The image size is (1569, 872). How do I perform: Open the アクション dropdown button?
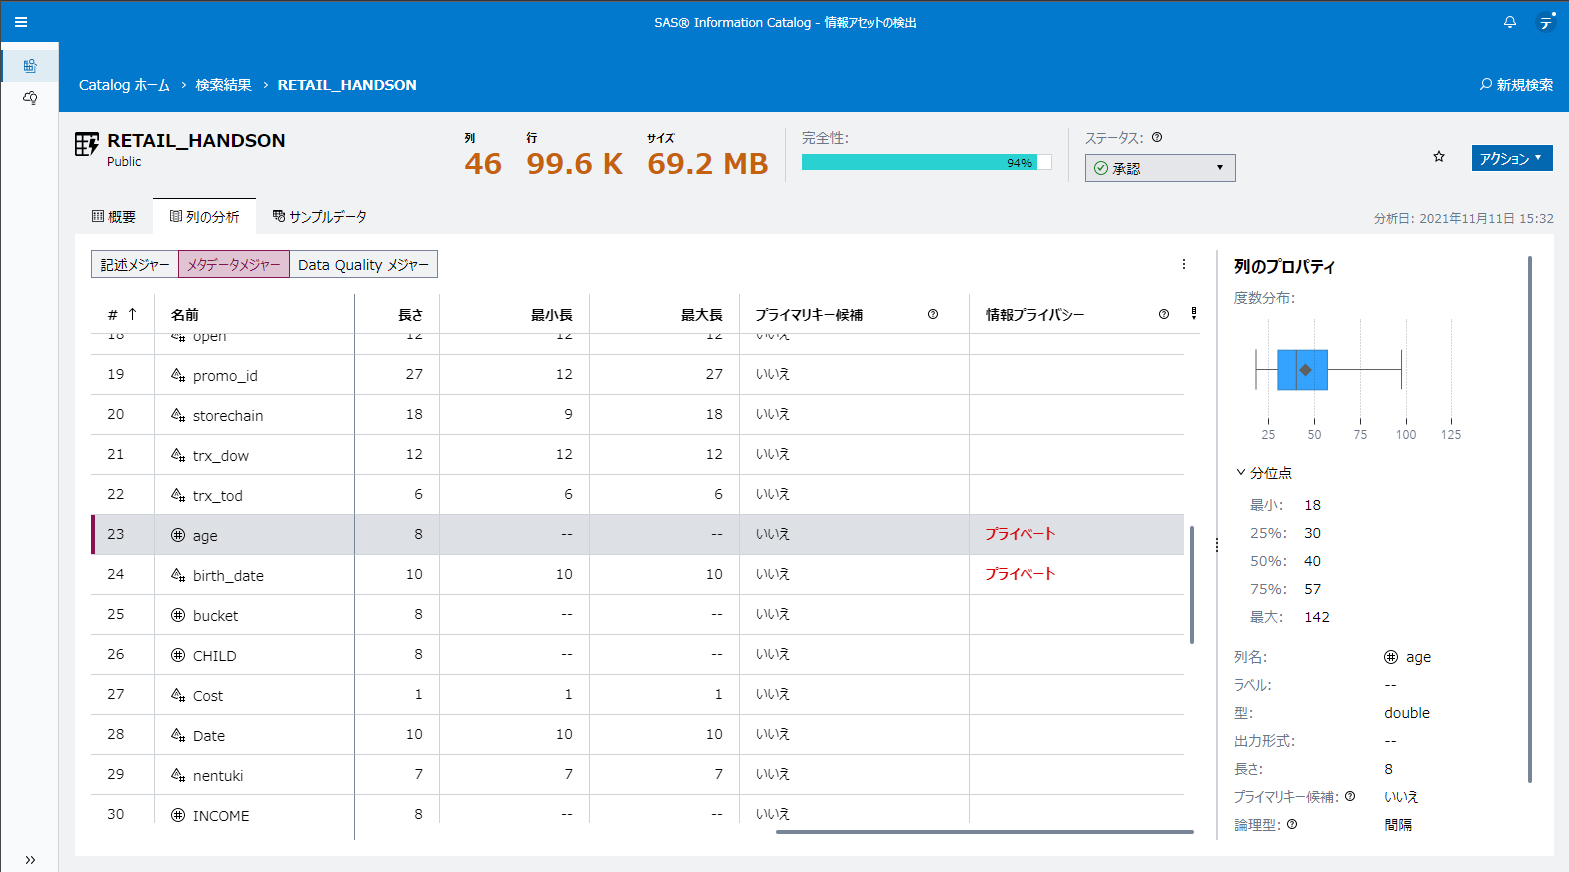point(1512,158)
